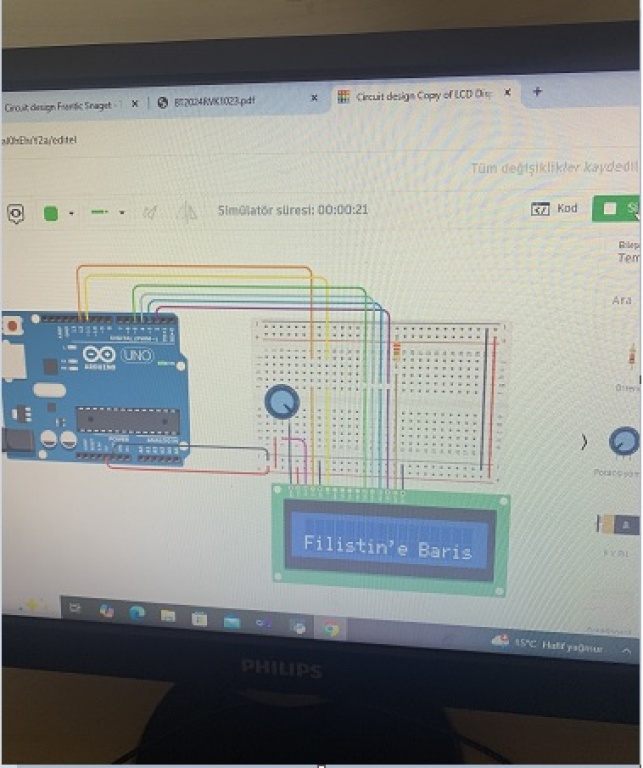Click the potentiometer knob on the breadboard
The width and height of the screenshot is (643, 768).
(282, 402)
